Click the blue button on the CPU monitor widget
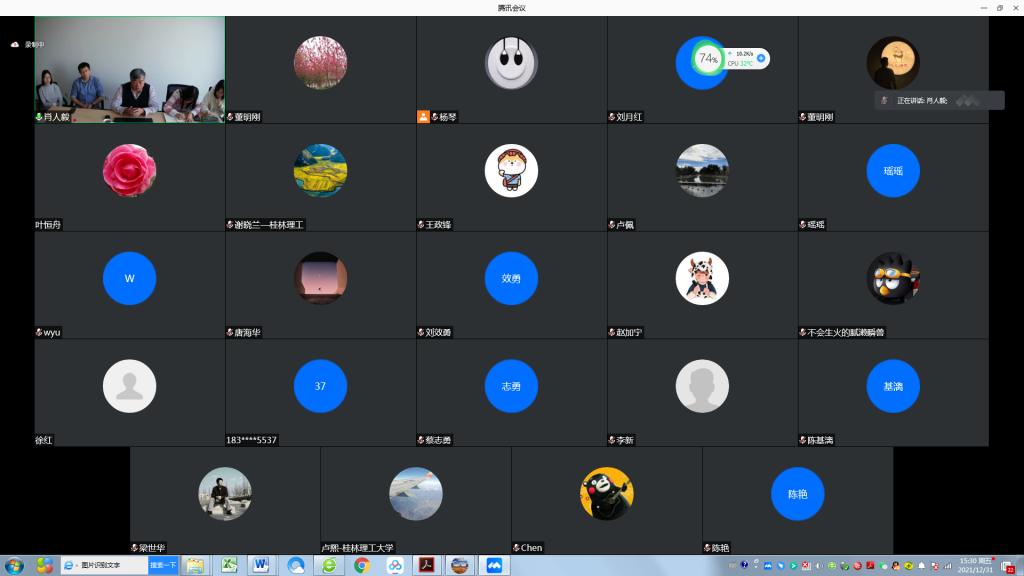This screenshot has width=1024, height=576. [761, 58]
